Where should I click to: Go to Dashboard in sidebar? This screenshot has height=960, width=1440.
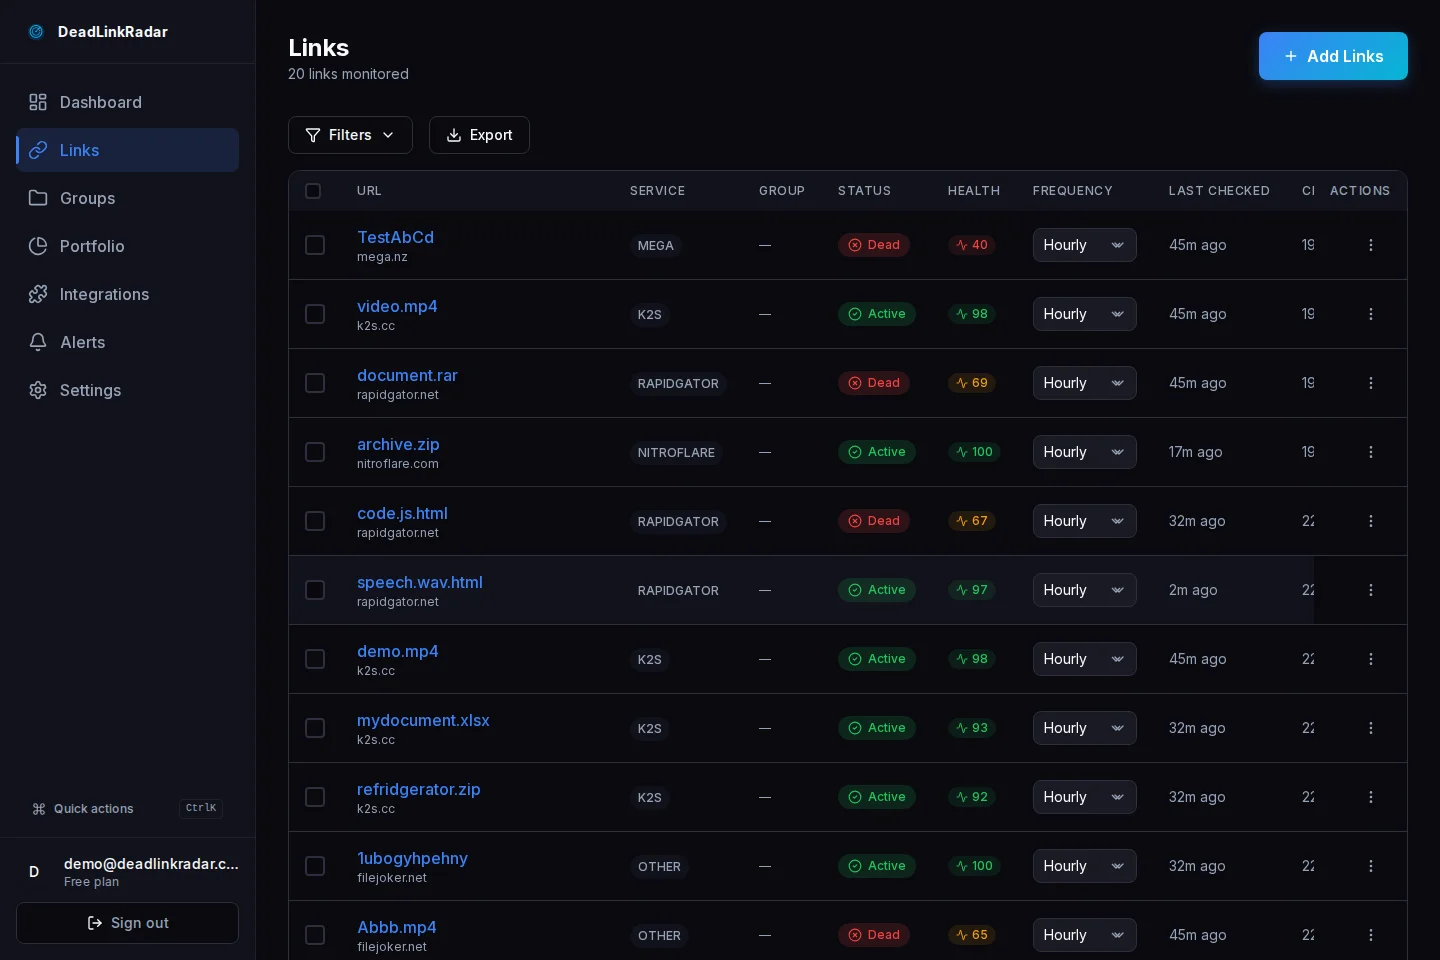coord(100,102)
